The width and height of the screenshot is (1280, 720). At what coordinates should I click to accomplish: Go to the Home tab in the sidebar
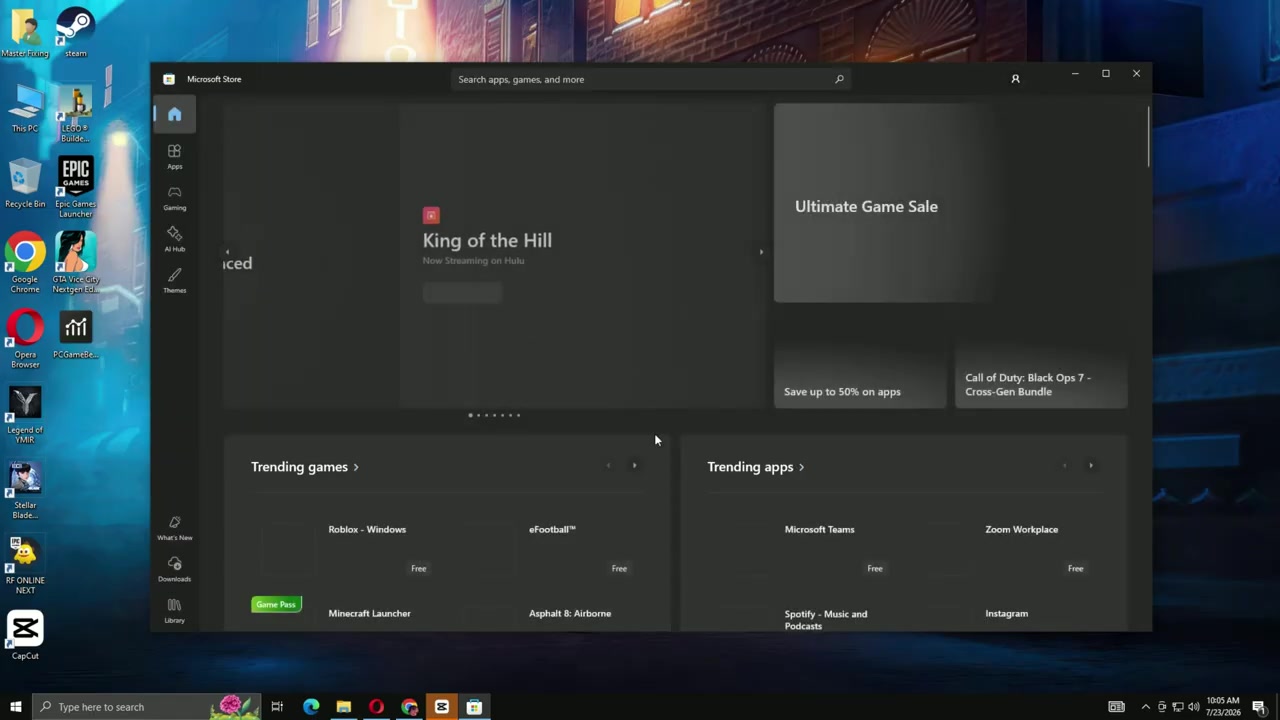(x=174, y=114)
